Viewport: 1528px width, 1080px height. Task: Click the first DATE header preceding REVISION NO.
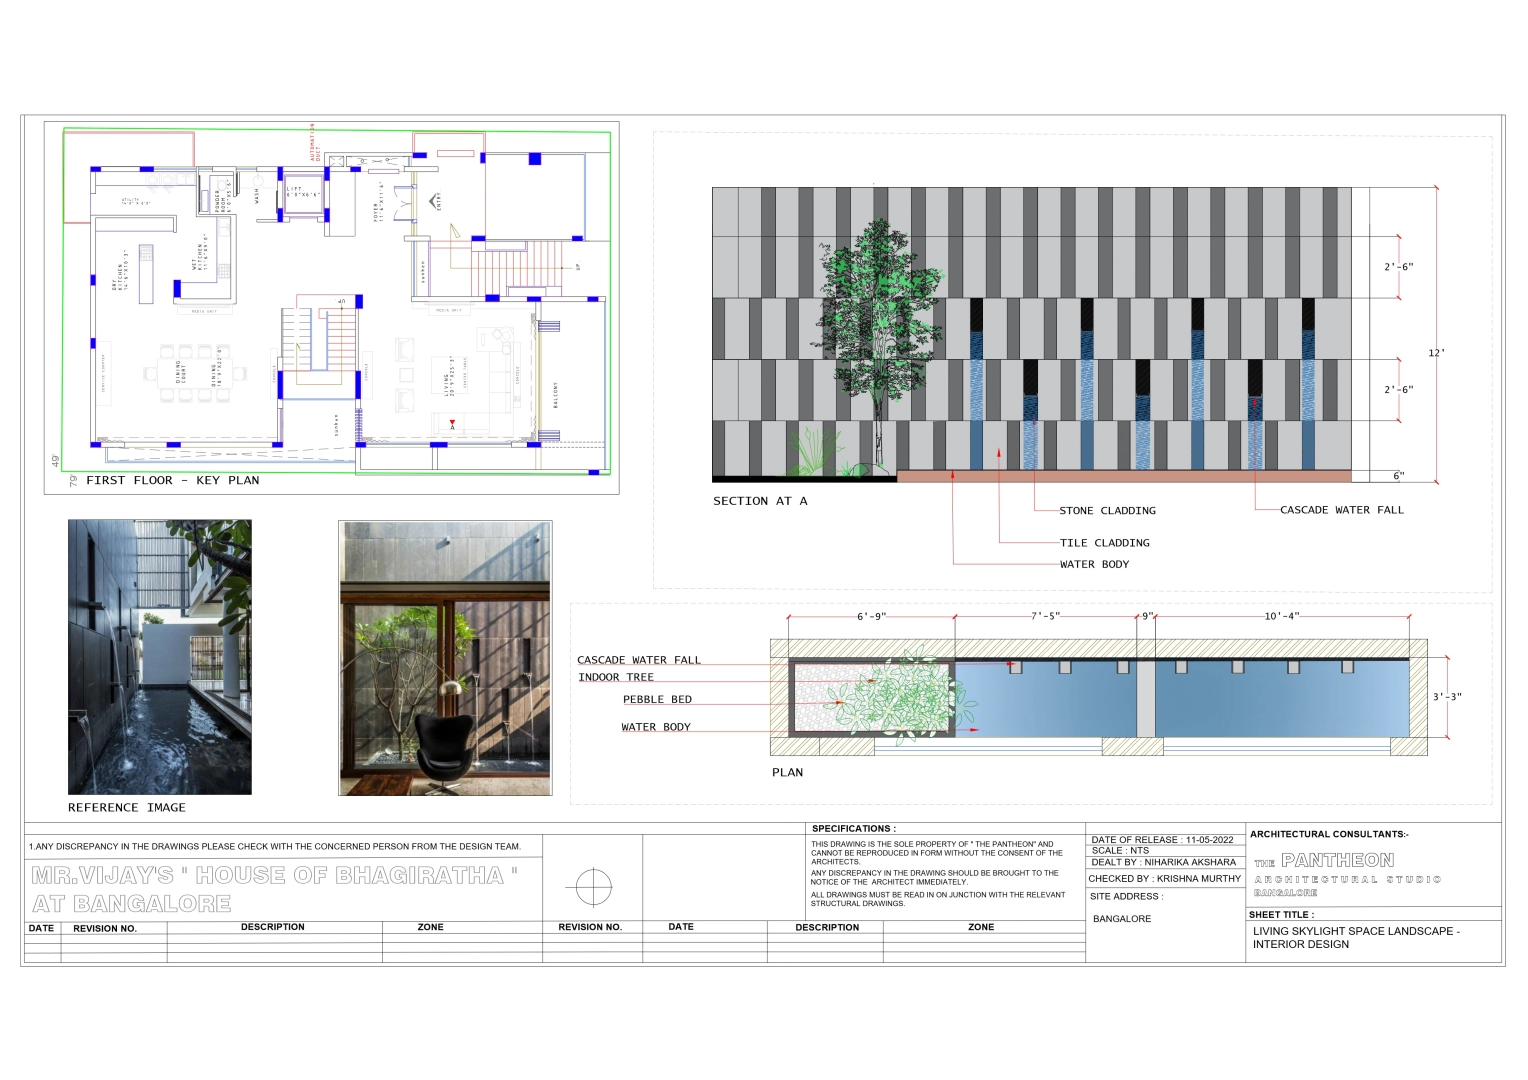42,928
